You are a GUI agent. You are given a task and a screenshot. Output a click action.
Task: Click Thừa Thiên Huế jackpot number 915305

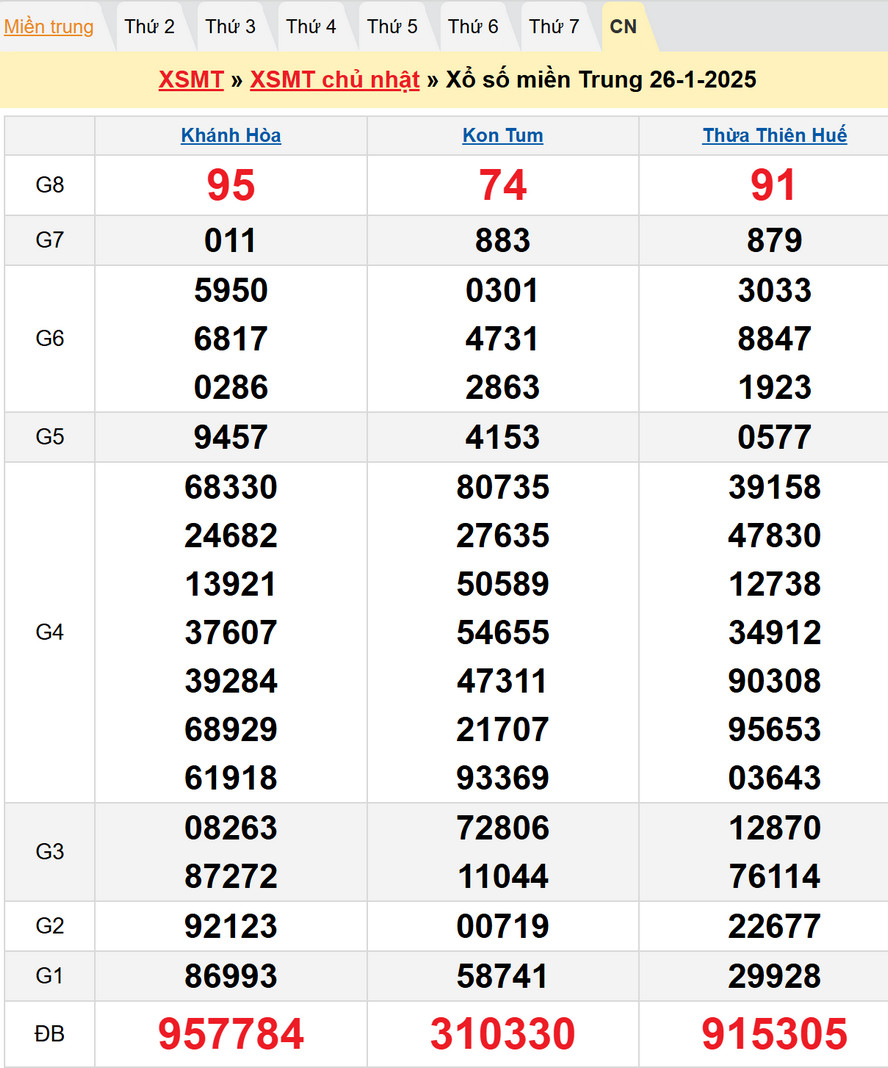pyautogui.click(x=775, y=1035)
